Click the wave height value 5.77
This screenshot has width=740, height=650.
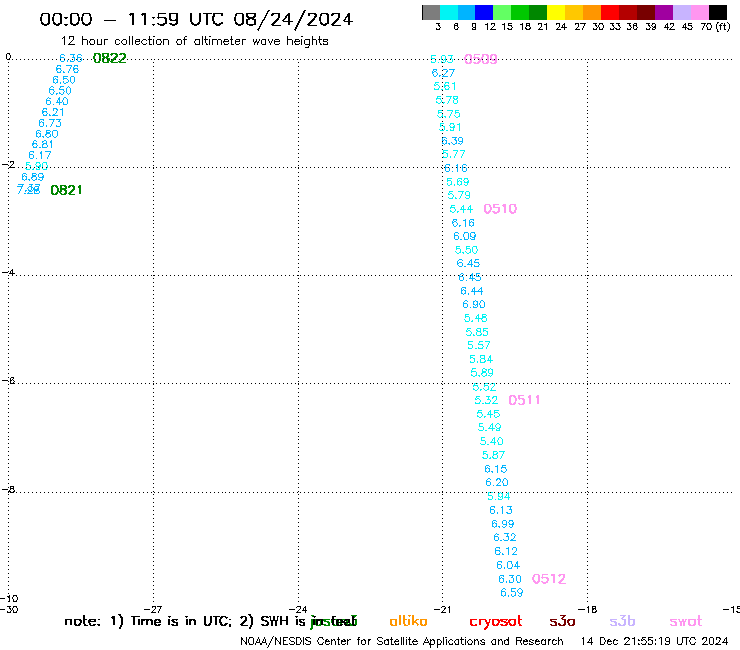454,154
